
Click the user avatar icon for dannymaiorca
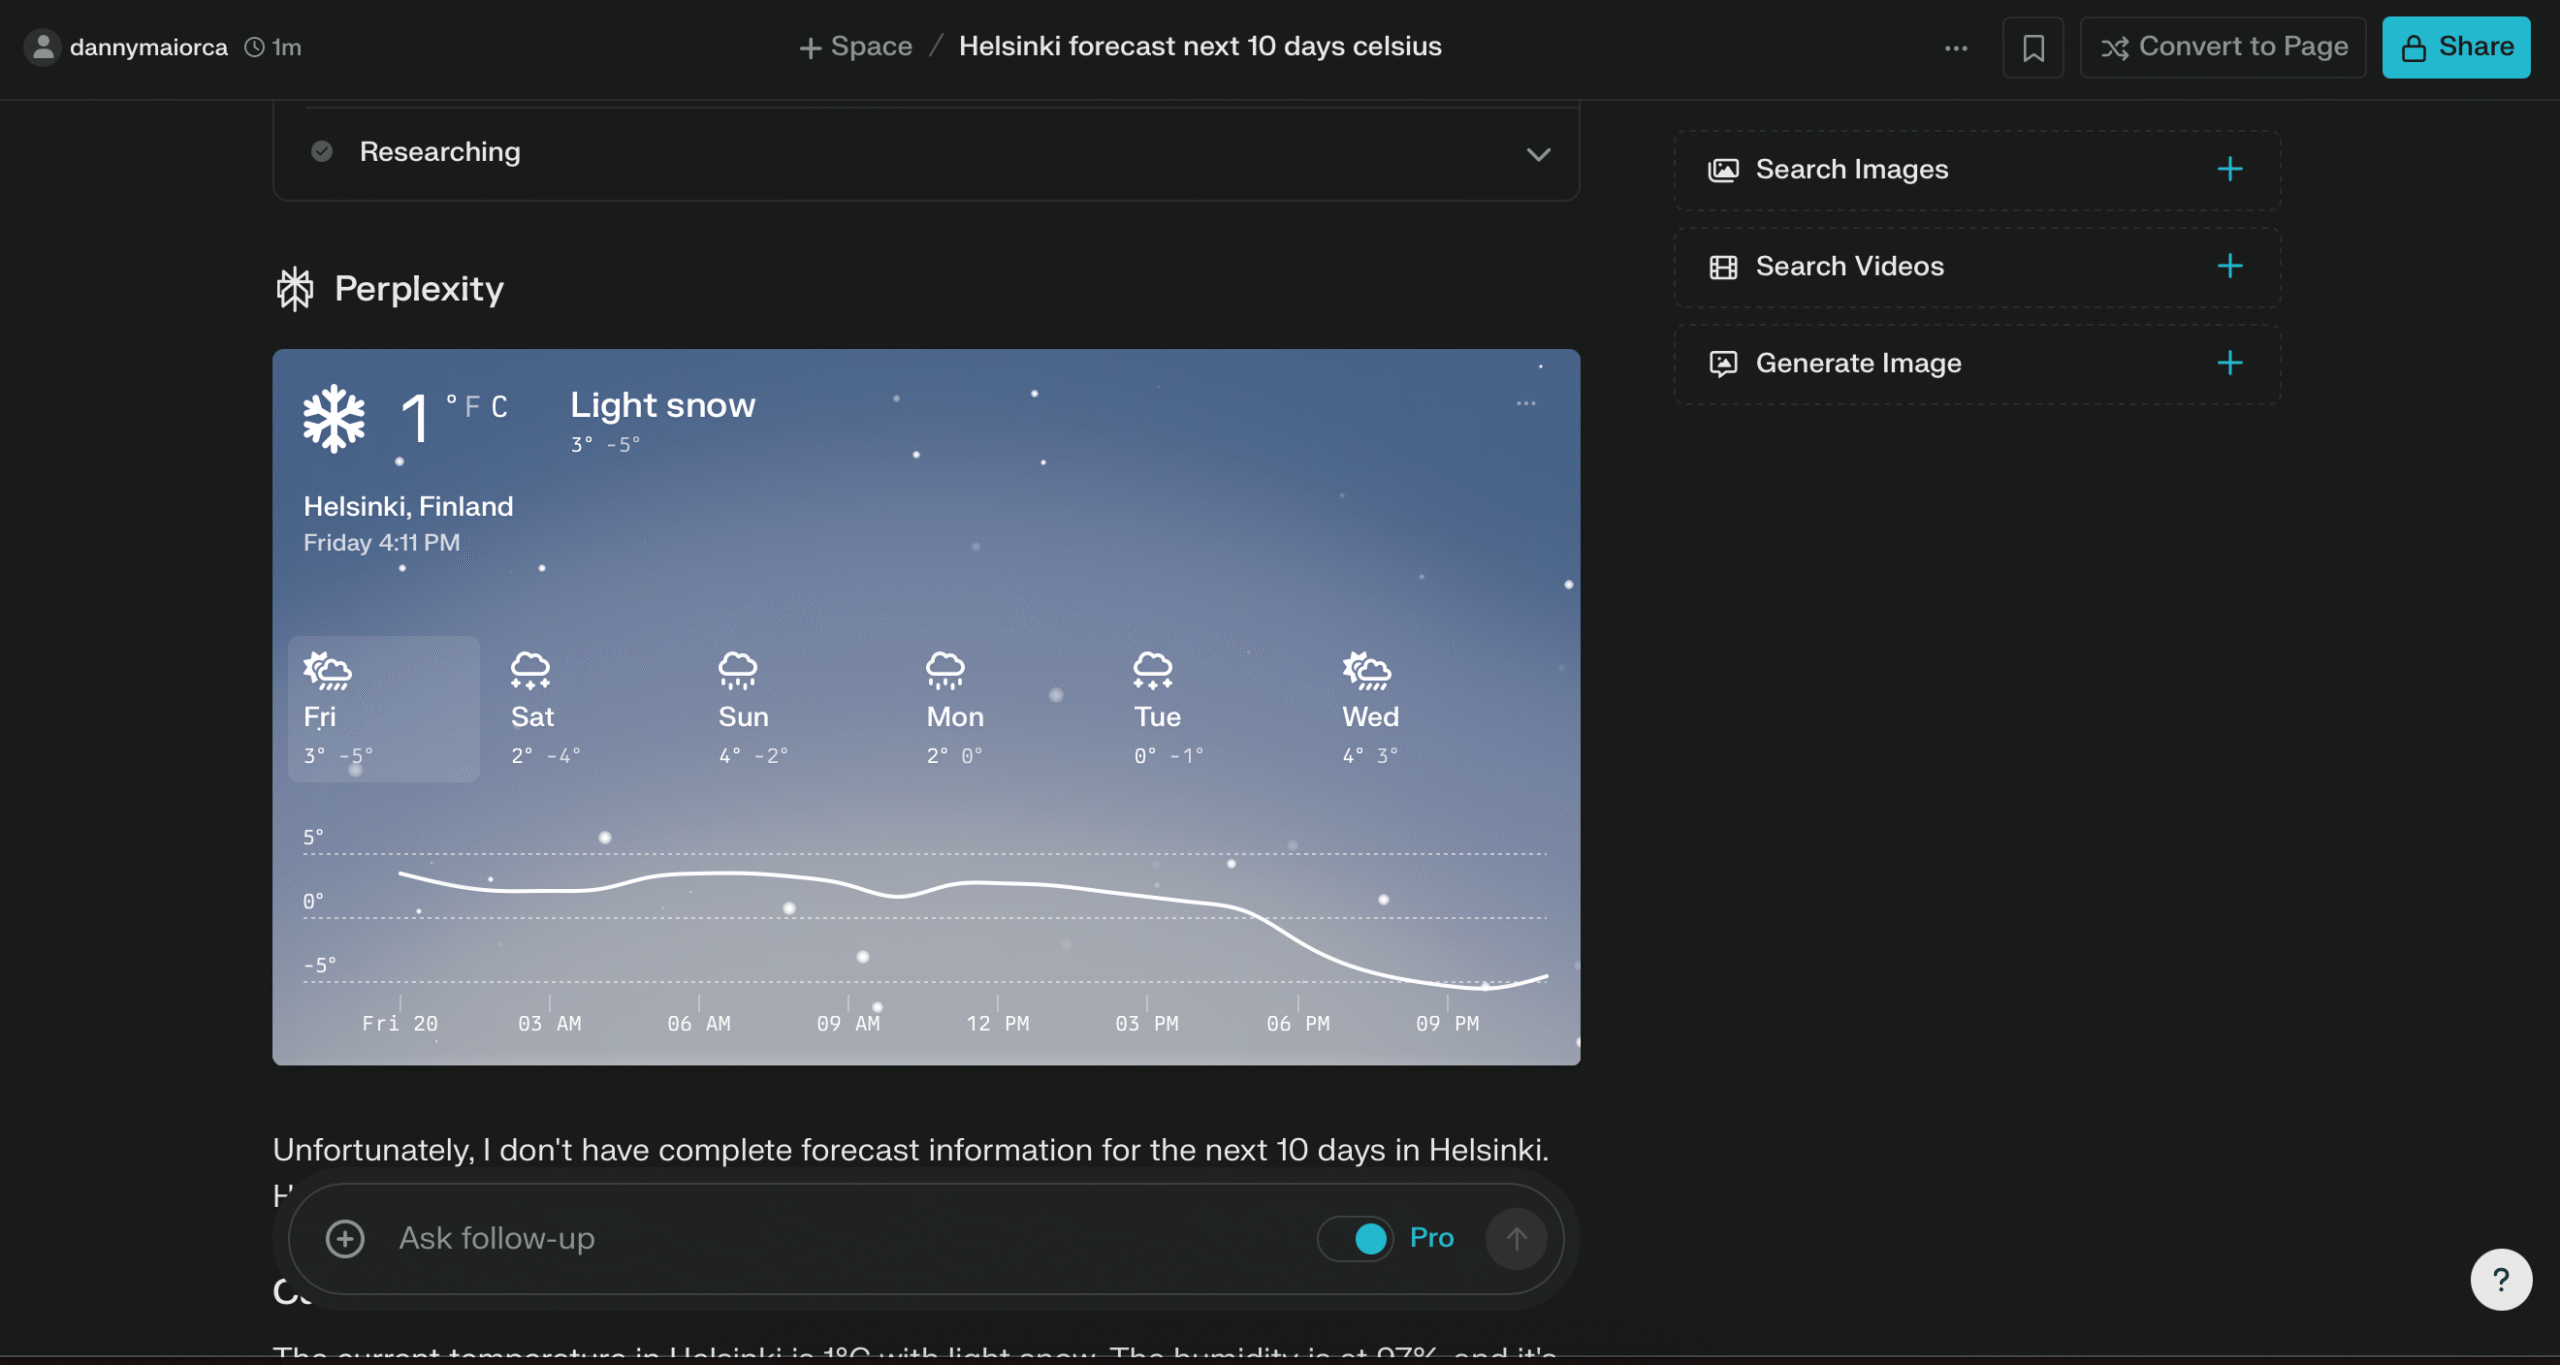[43, 47]
